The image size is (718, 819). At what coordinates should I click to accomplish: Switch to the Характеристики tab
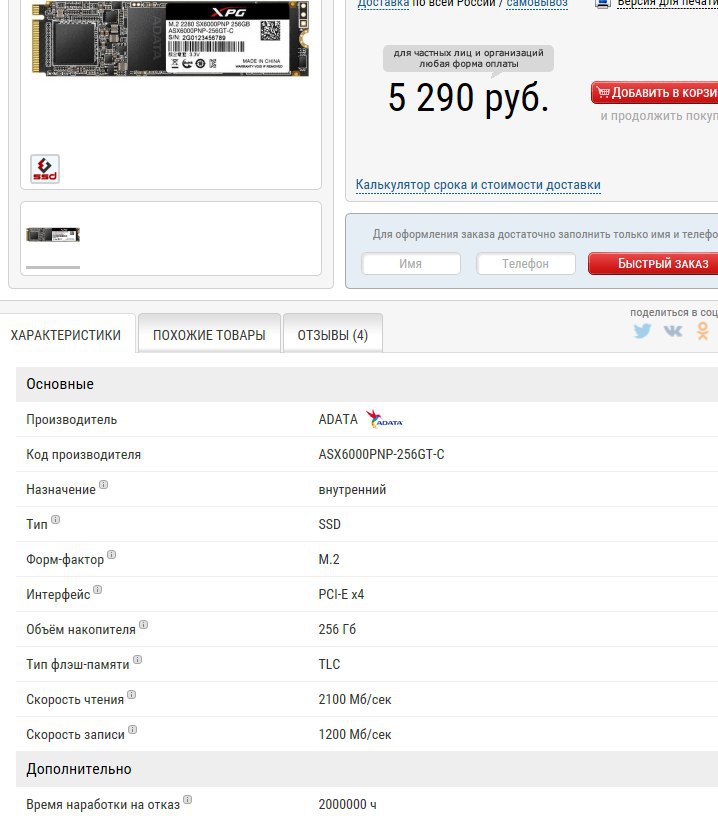66,335
